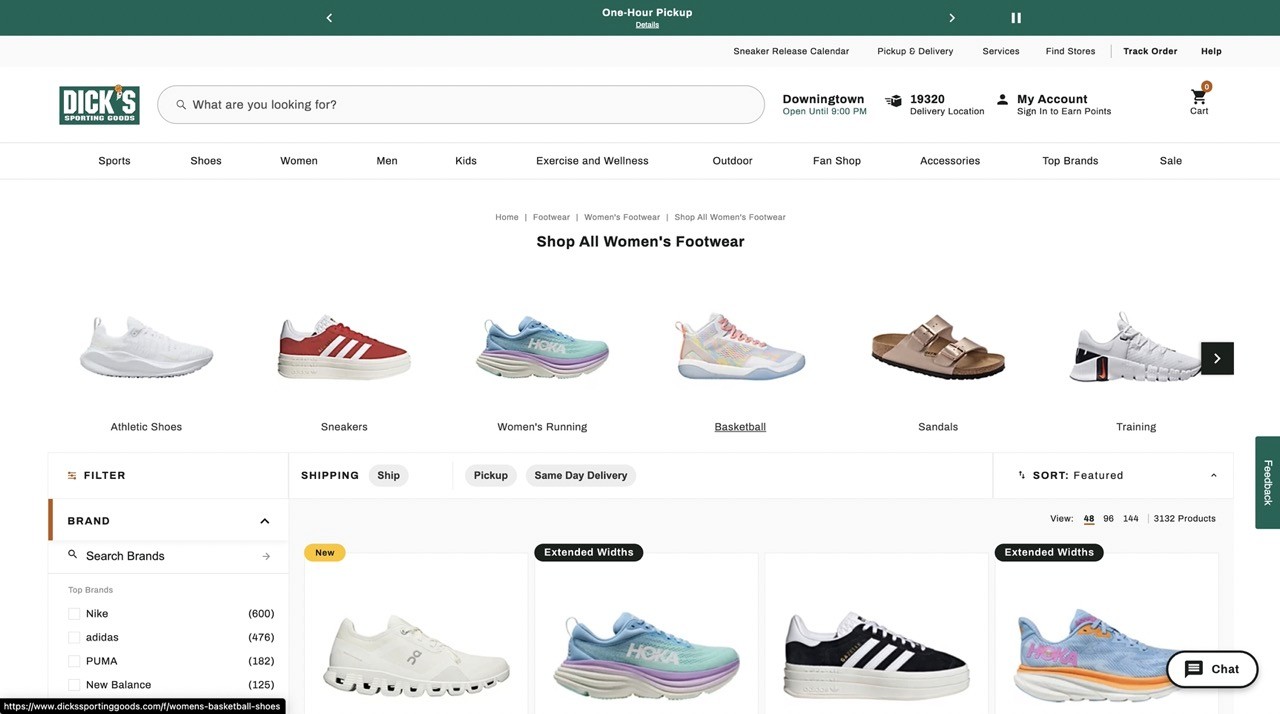Open the white On shoe product tagged New
Image resolution: width=1280 pixels, height=714 pixels.
pos(416,655)
